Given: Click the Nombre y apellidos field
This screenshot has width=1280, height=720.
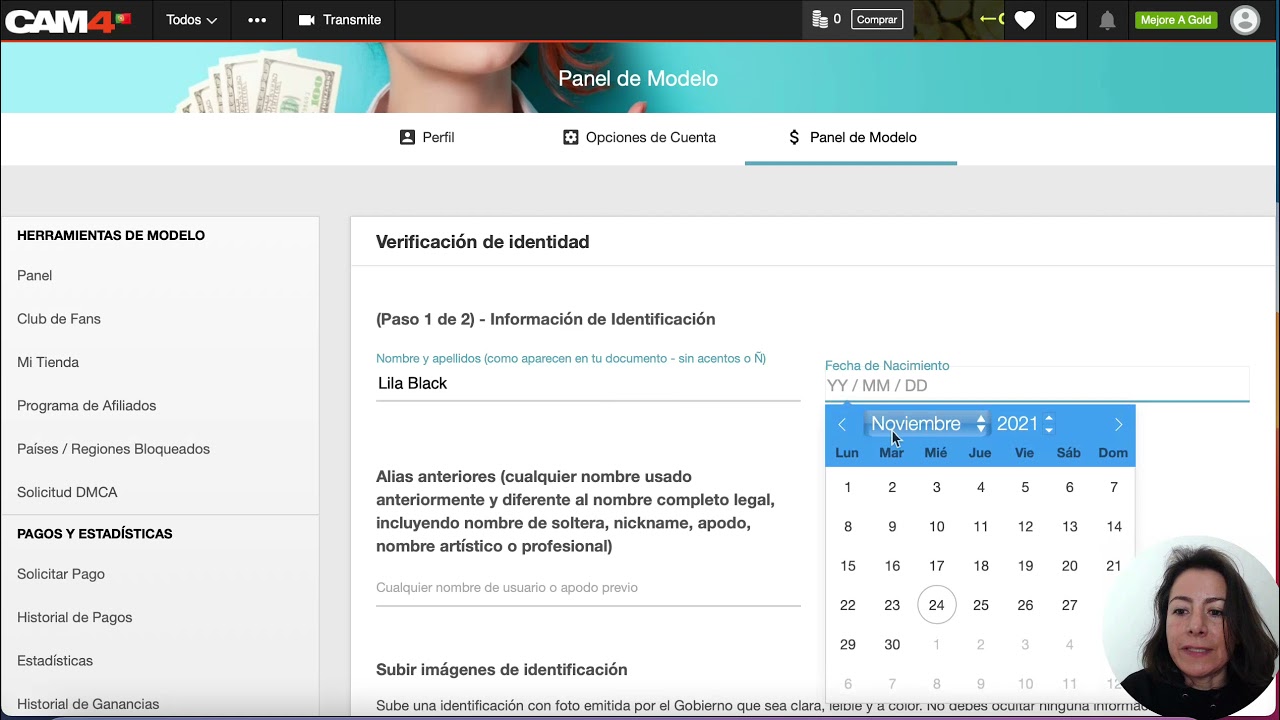Looking at the screenshot, I should coord(588,384).
